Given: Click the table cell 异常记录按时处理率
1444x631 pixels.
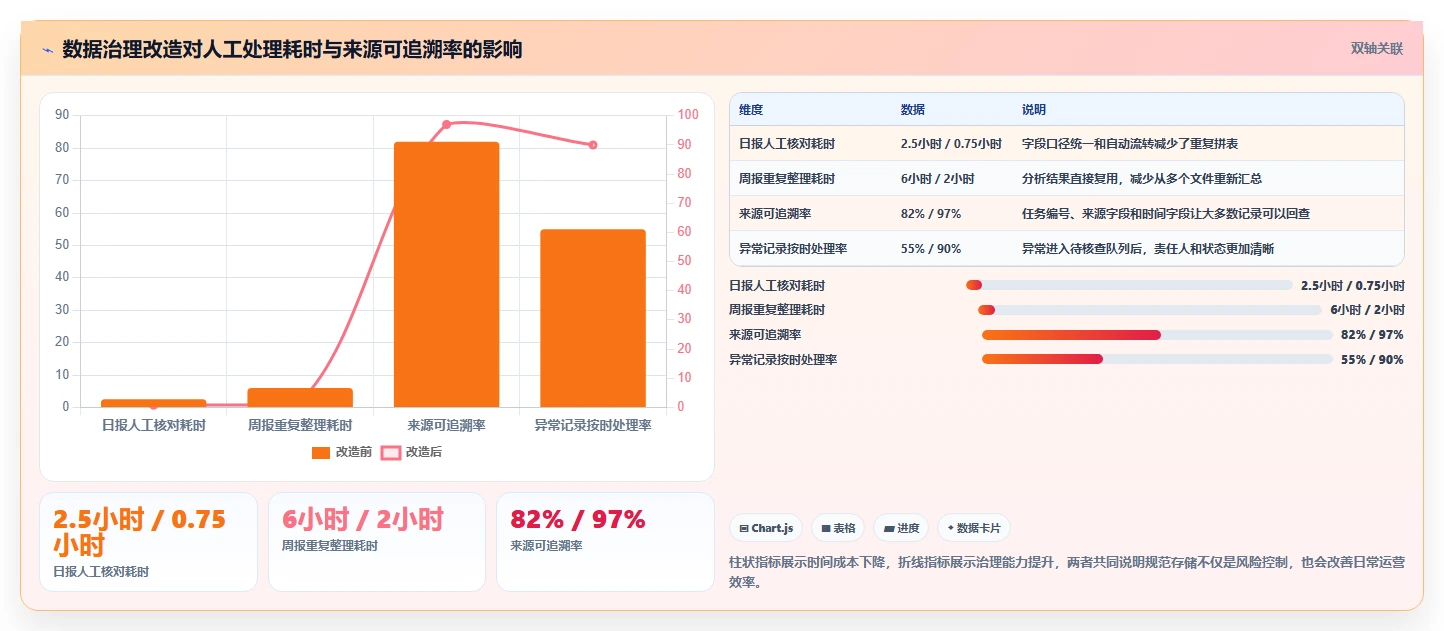Looking at the screenshot, I should pos(793,249).
